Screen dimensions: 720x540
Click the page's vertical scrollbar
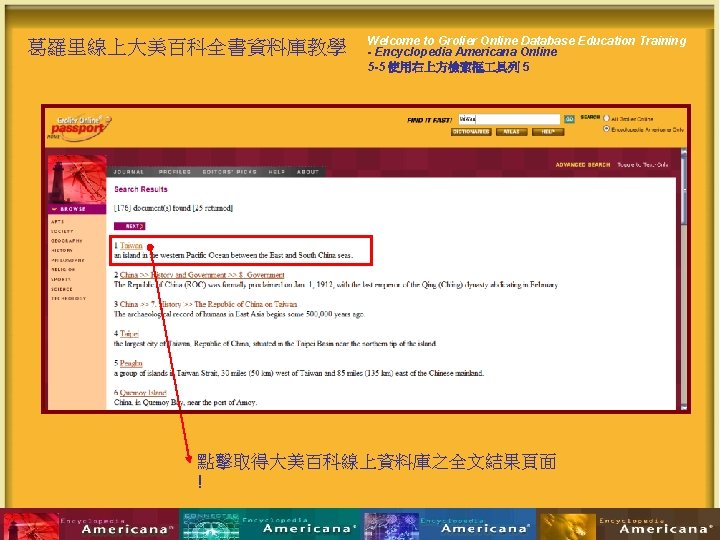pyautogui.click(x=684, y=279)
